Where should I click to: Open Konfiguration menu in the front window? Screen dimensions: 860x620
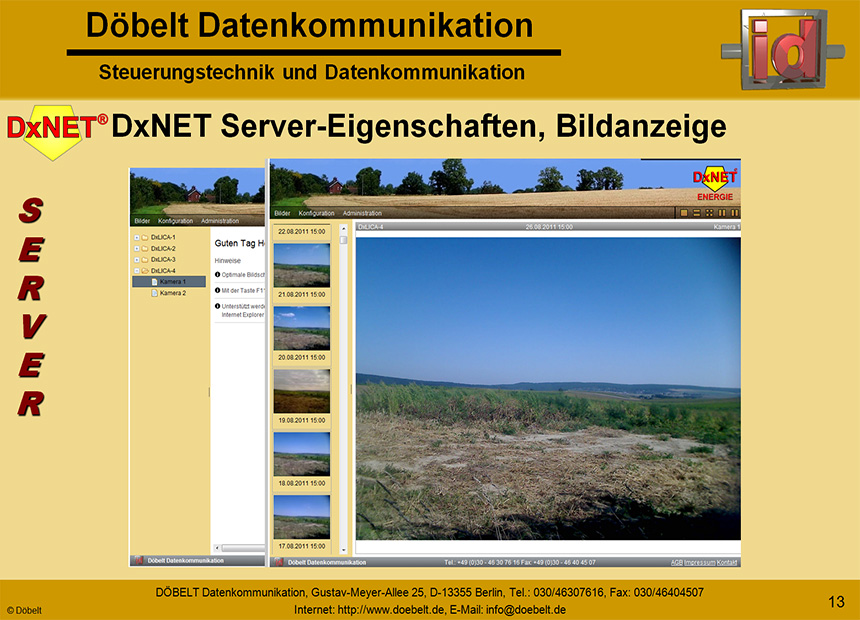coord(316,213)
